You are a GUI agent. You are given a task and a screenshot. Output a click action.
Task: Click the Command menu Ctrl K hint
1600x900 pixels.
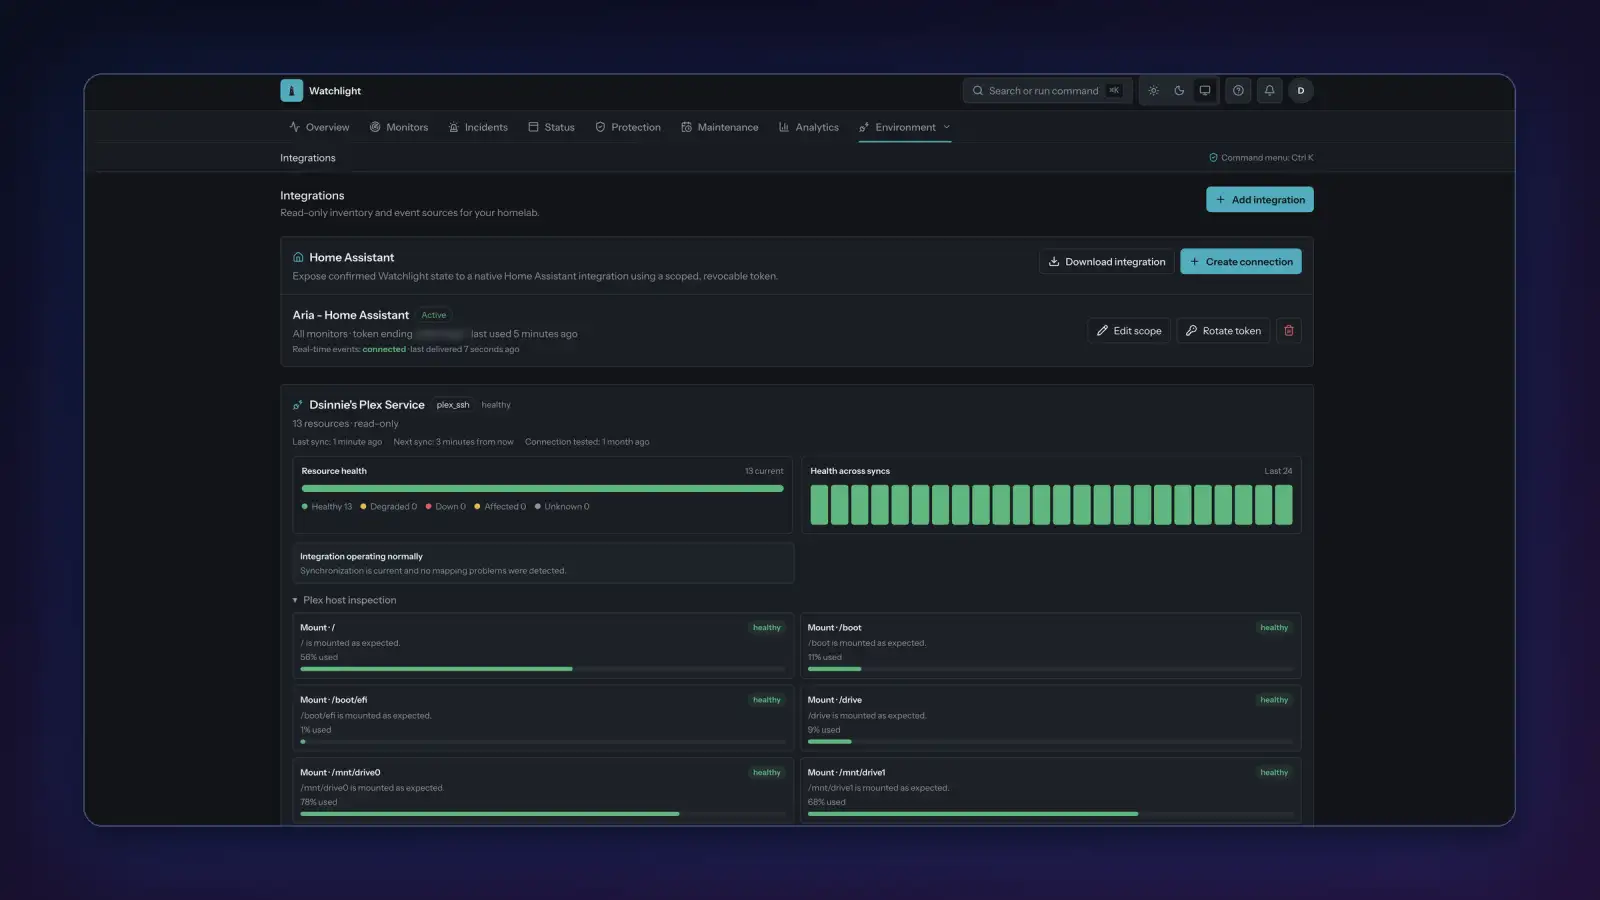(x=1261, y=158)
